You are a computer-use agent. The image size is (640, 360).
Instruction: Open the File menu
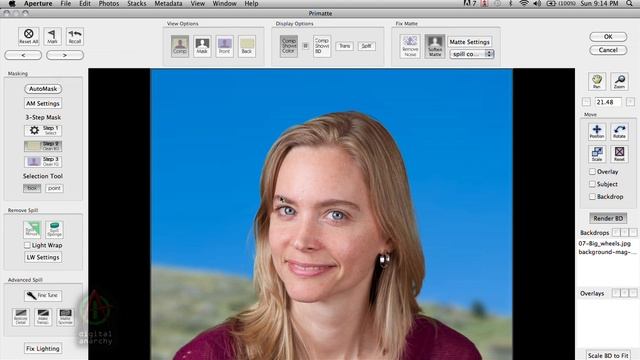[65, 4]
